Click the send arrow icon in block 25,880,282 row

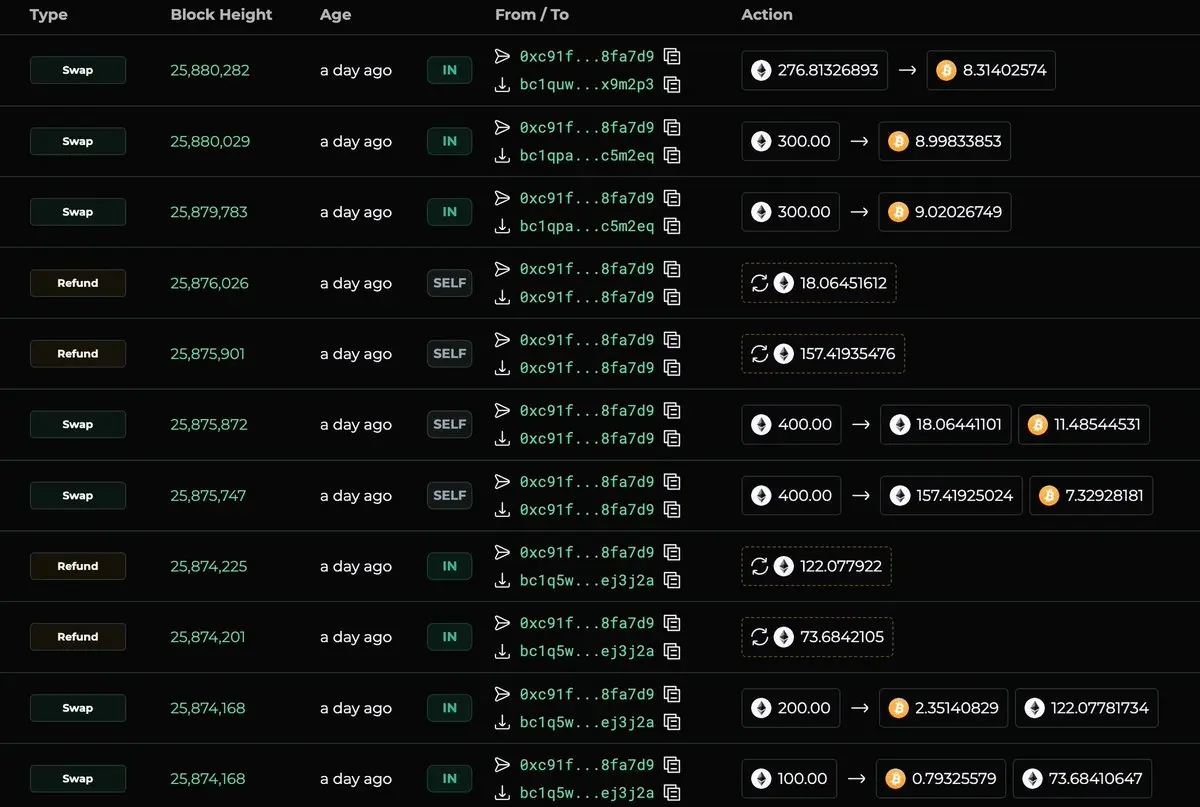502,56
